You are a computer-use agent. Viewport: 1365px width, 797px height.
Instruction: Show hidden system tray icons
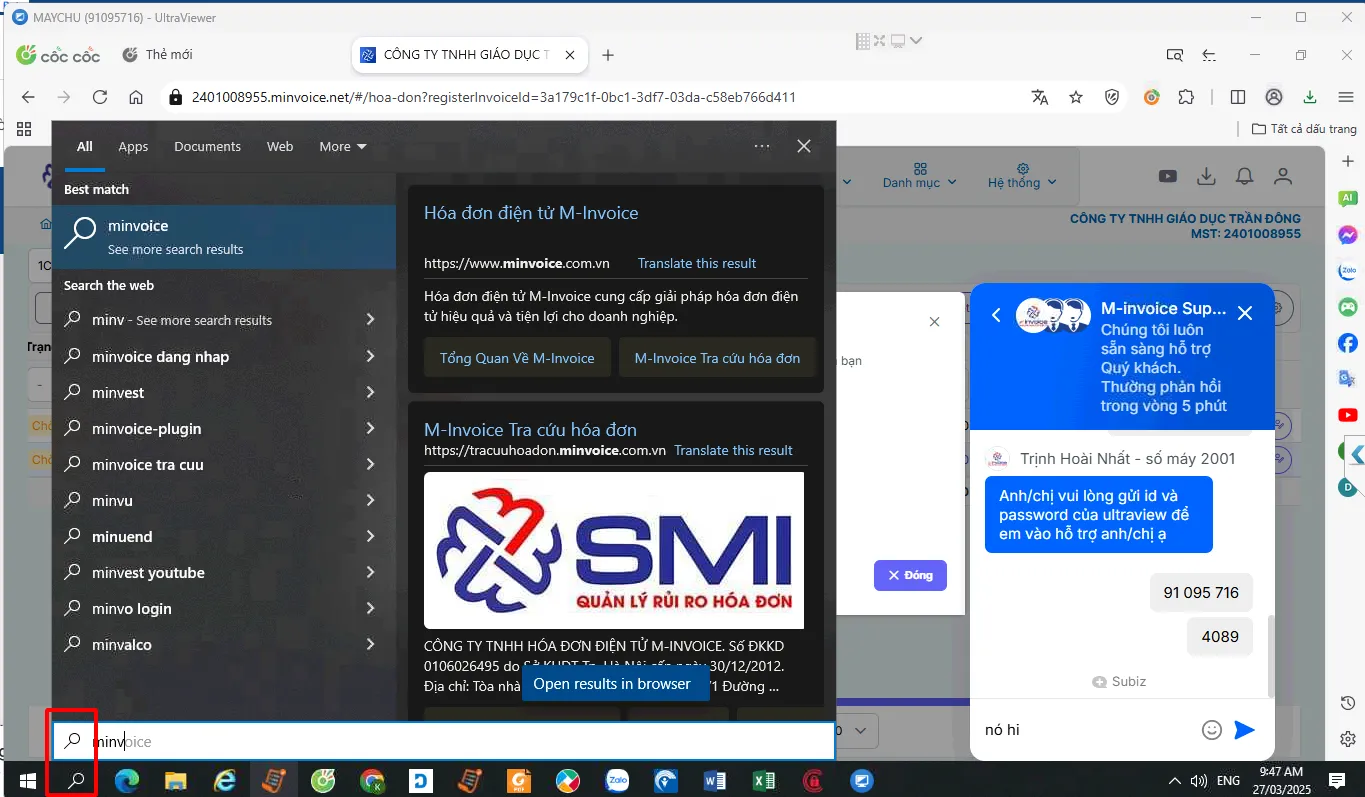click(1174, 781)
